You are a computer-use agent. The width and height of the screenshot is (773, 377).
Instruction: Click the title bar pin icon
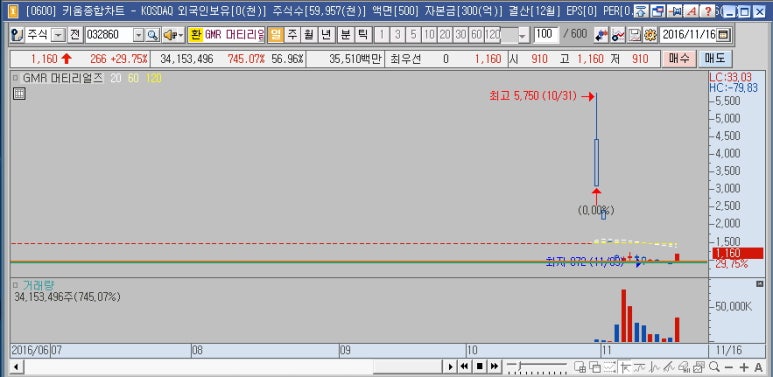[676, 11]
